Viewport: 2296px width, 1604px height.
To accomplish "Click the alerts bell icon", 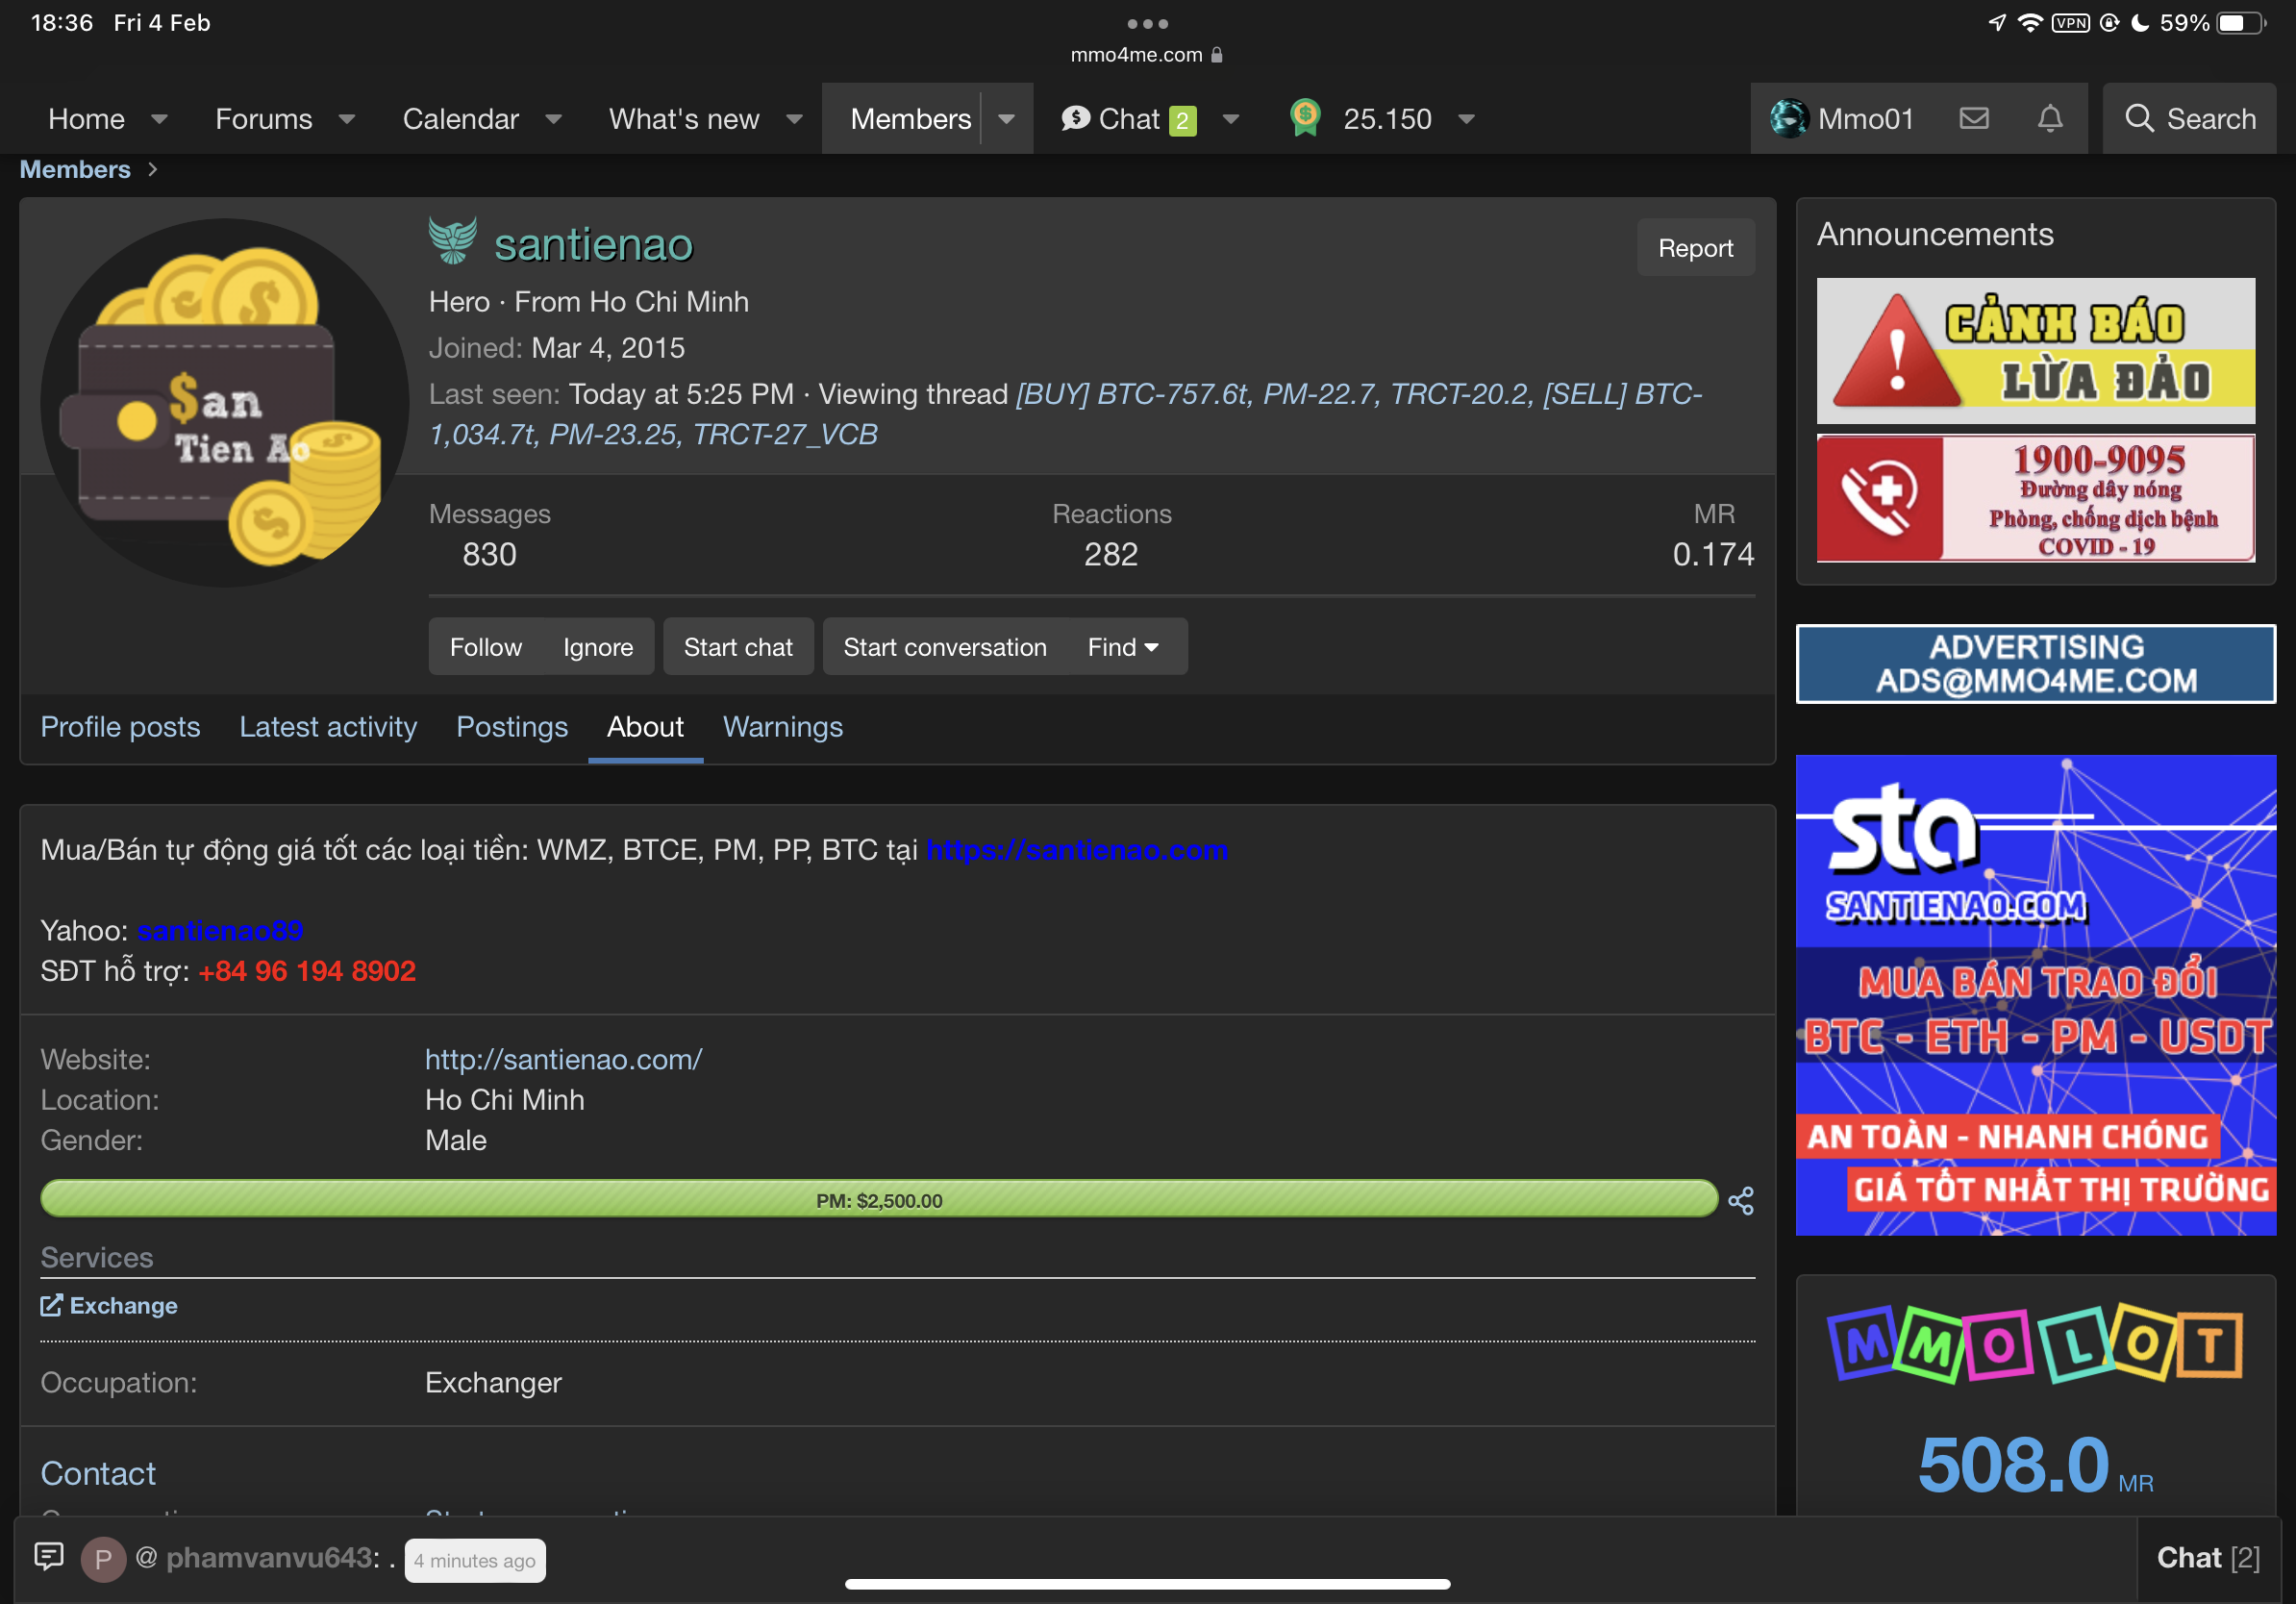I will [x=2049, y=119].
